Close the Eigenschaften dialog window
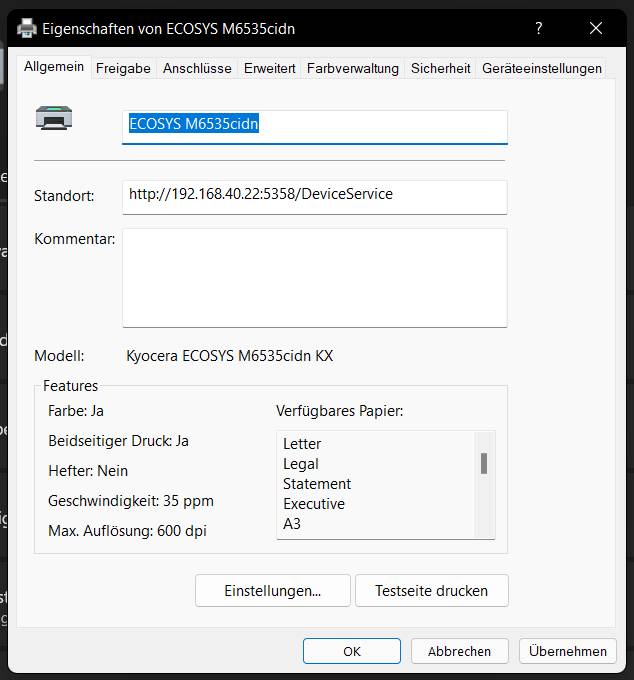The height and width of the screenshot is (680, 634). click(x=596, y=28)
